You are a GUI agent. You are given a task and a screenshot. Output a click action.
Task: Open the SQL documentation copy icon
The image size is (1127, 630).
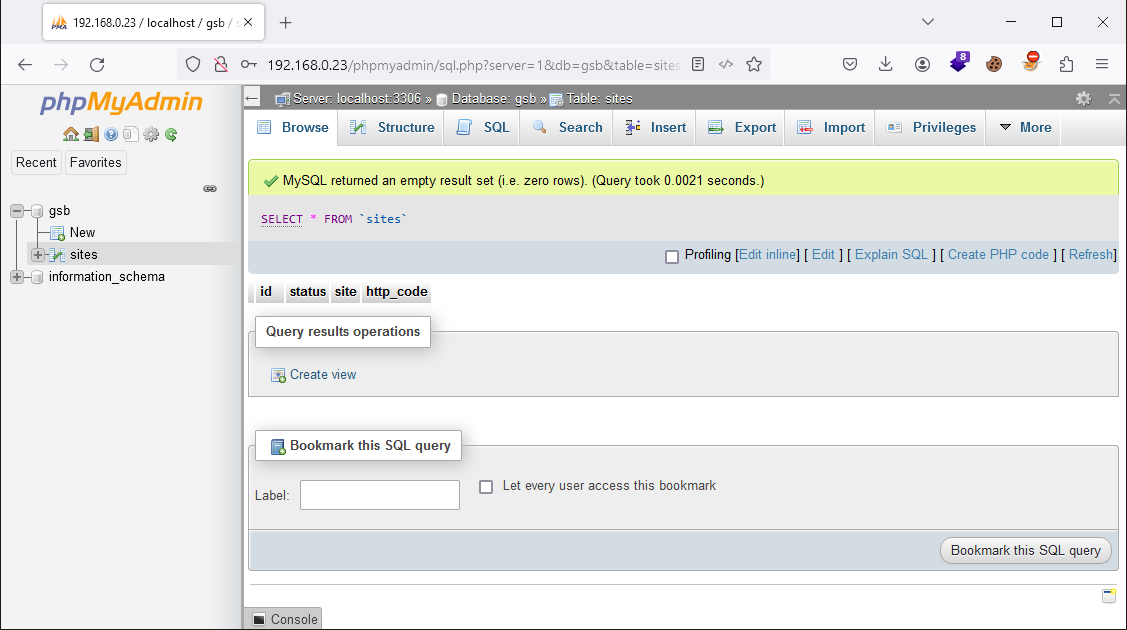point(130,134)
